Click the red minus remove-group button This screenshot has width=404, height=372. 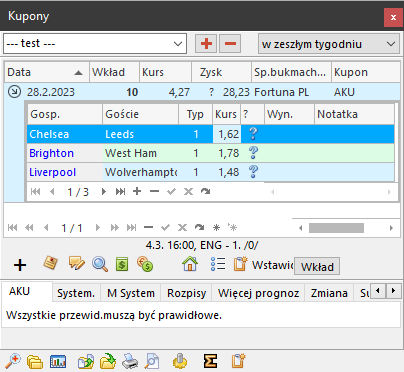[x=230, y=43]
